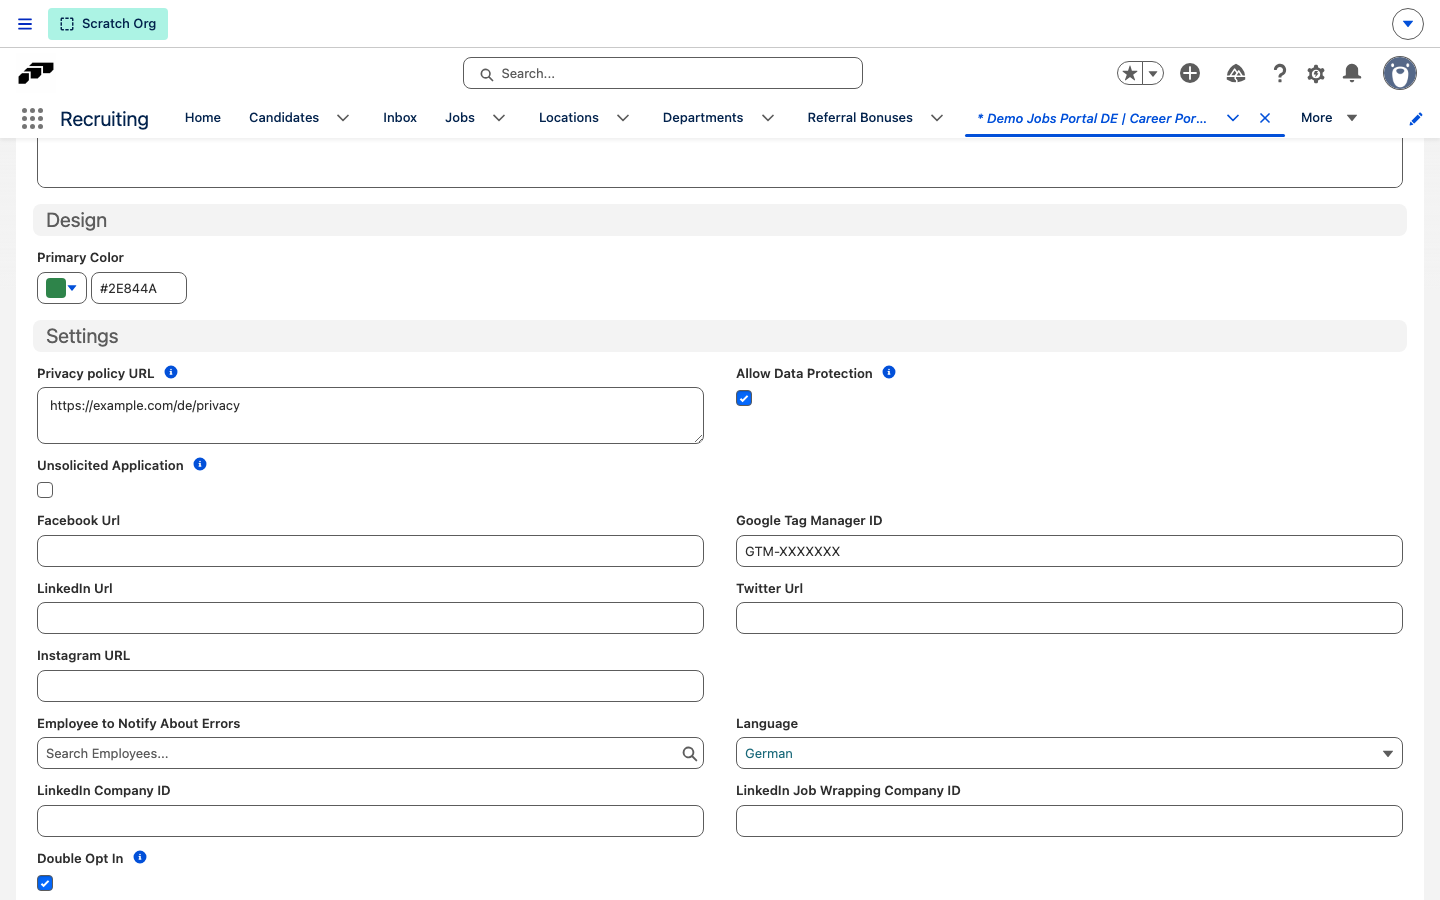The image size is (1440, 900).
Task: Click the favorites star icon
Action: [1130, 73]
